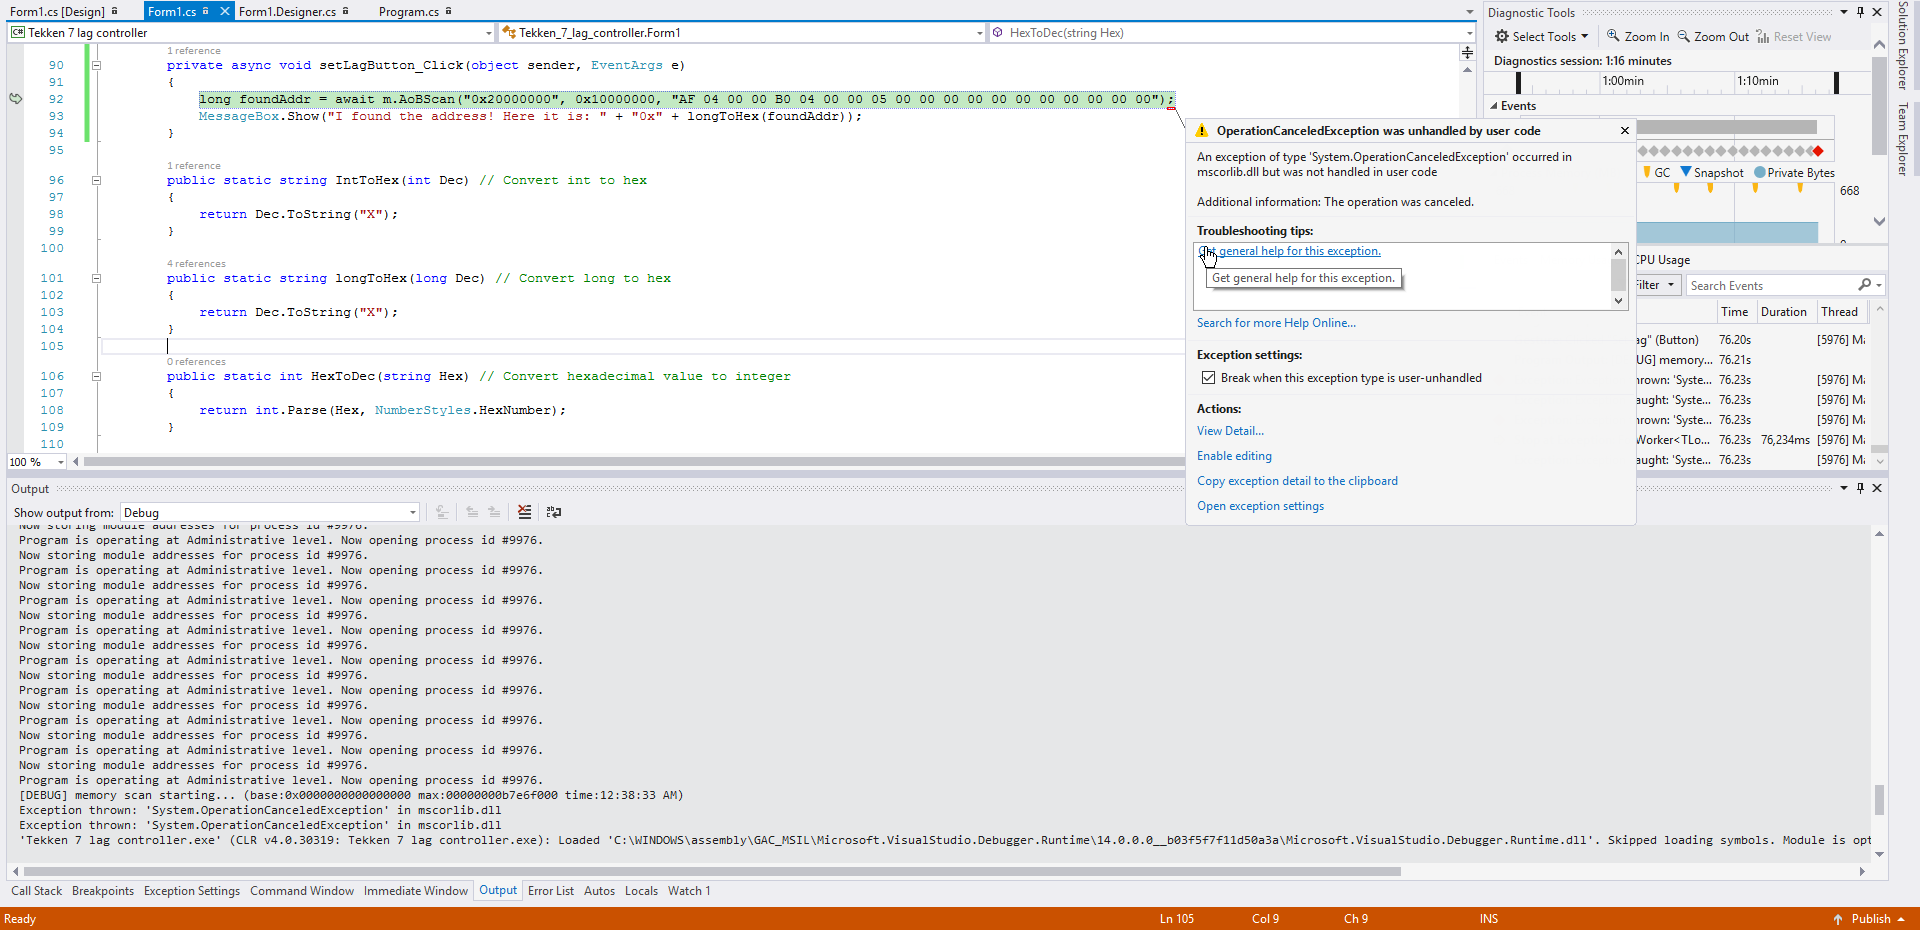The width and height of the screenshot is (1920, 930).
Task: Switch to the Program.cs tab
Action: click(408, 12)
